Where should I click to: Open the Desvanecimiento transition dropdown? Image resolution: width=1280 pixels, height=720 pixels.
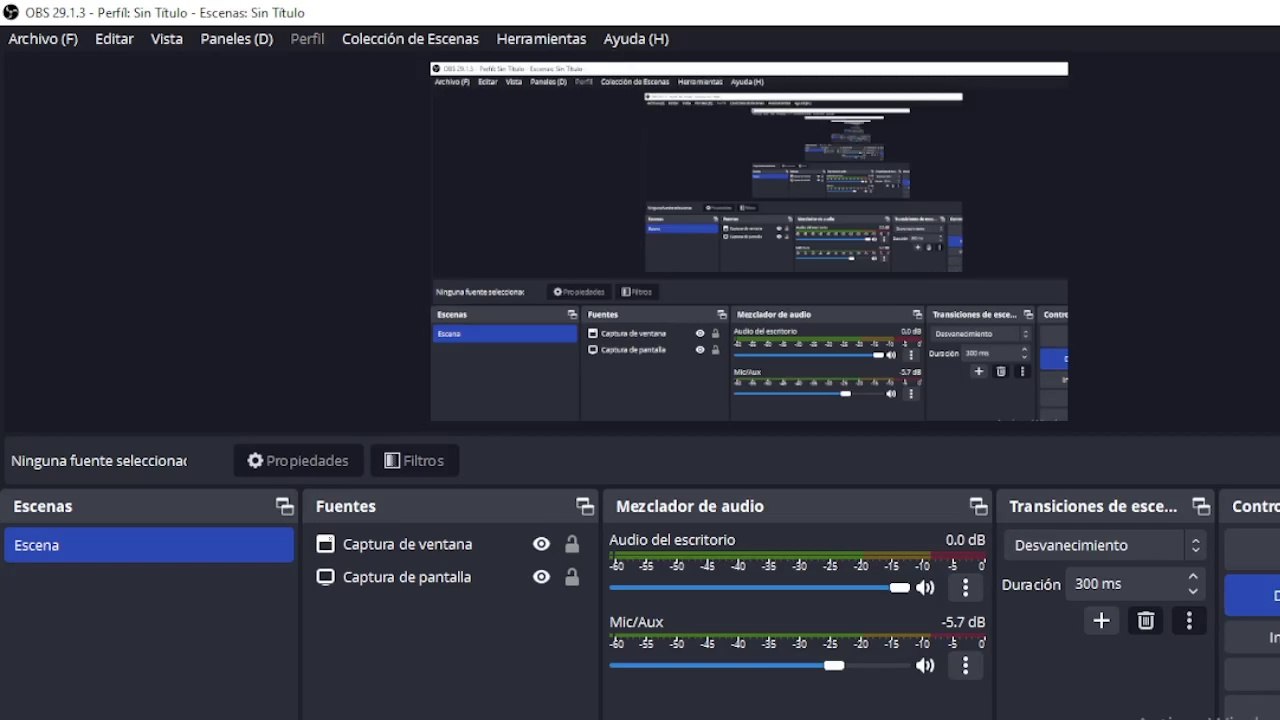[1105, 545]
